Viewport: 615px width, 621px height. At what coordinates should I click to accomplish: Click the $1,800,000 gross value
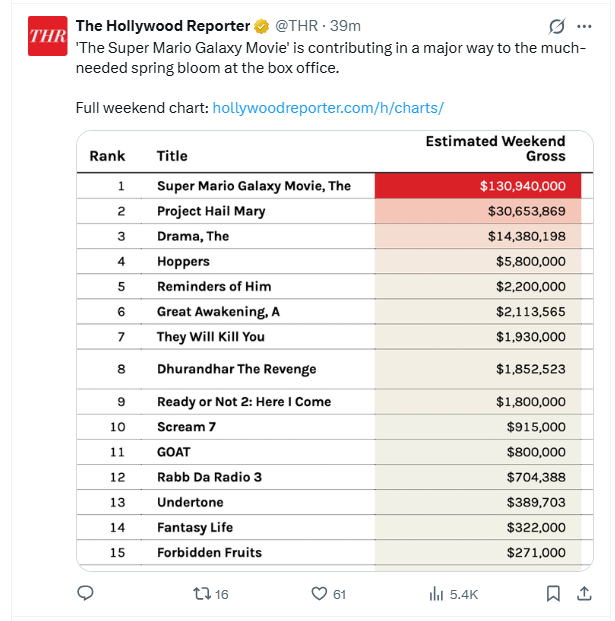coord(531,402)
